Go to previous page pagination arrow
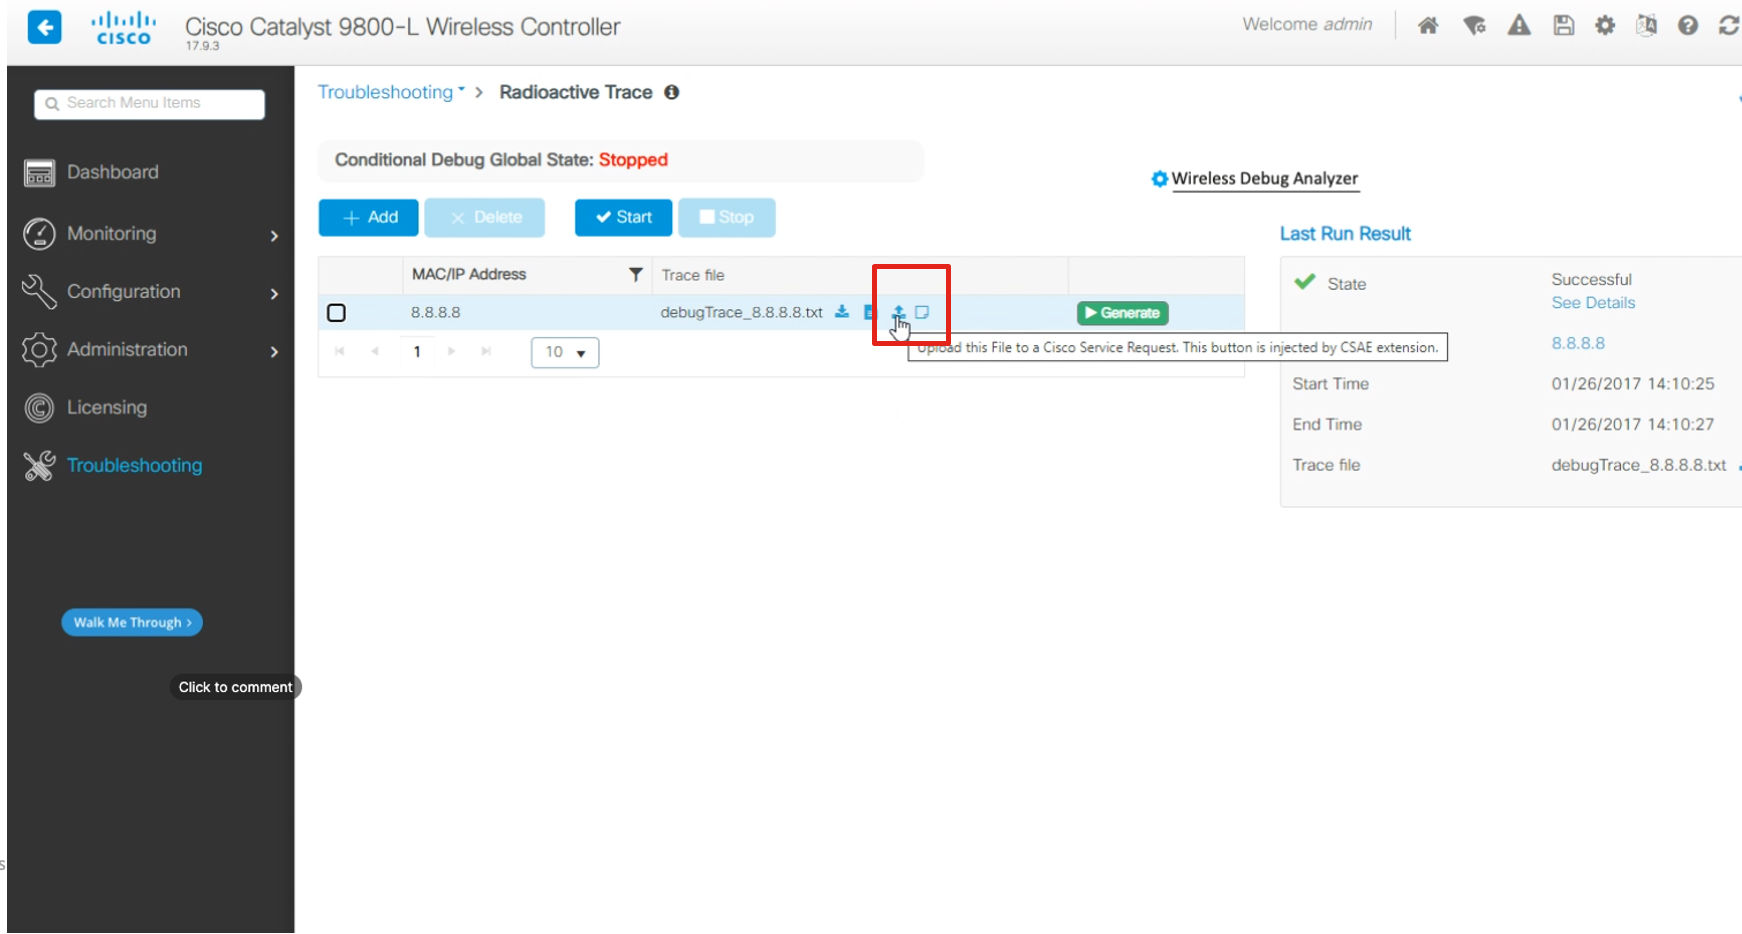Viewport: 1742px width, 934px height. point(375,351)
